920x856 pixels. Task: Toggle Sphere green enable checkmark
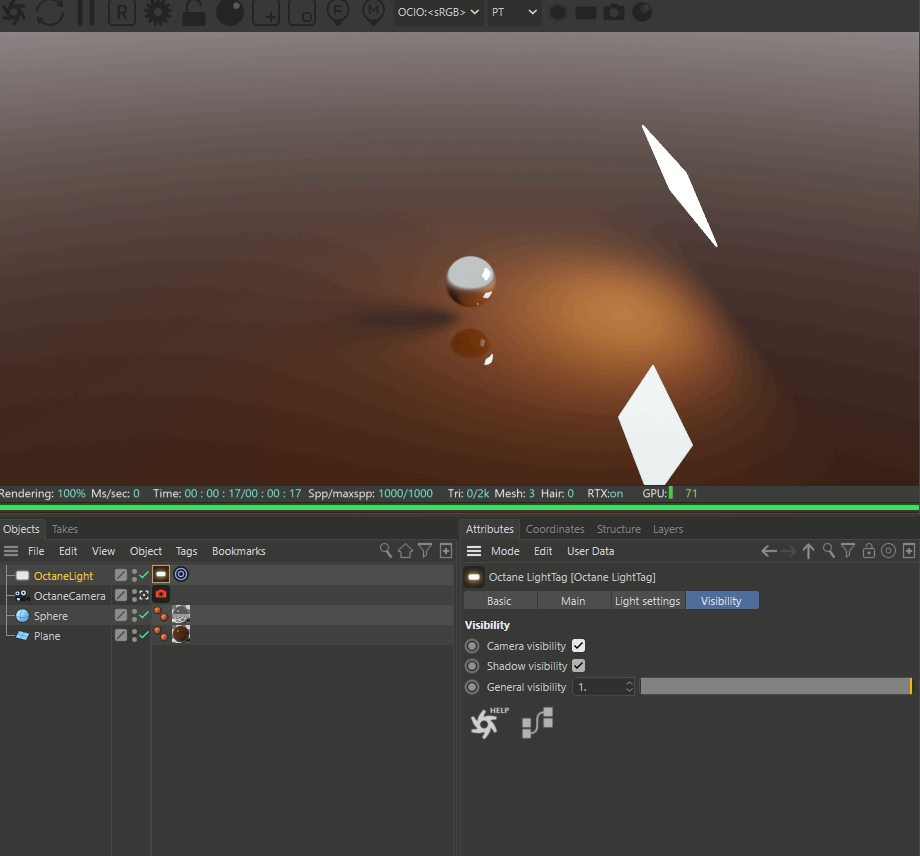(144, 615)
